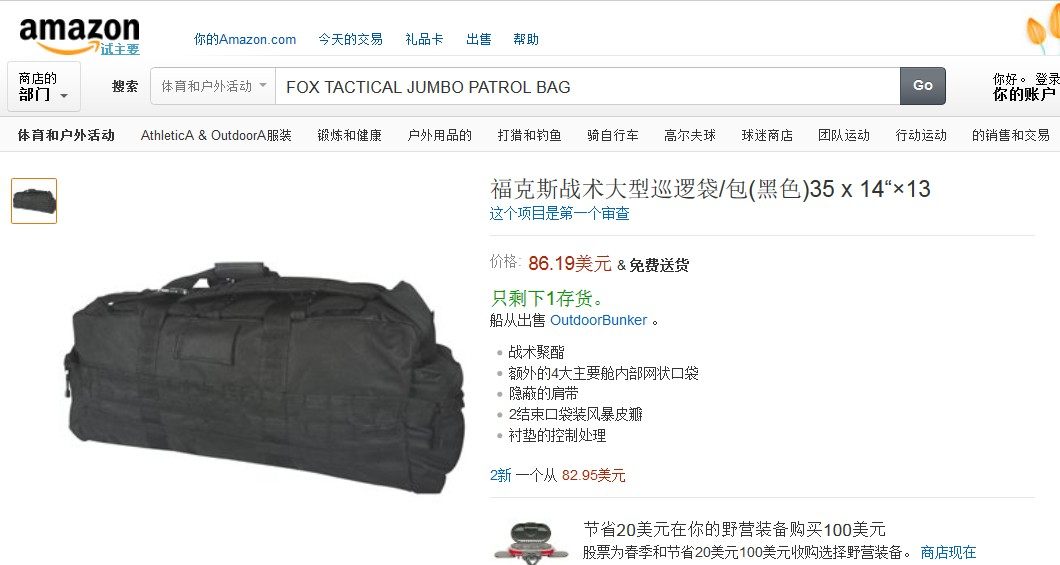Click the Go search button
The width and height of the screenshot is (1060, 565).
923,86
